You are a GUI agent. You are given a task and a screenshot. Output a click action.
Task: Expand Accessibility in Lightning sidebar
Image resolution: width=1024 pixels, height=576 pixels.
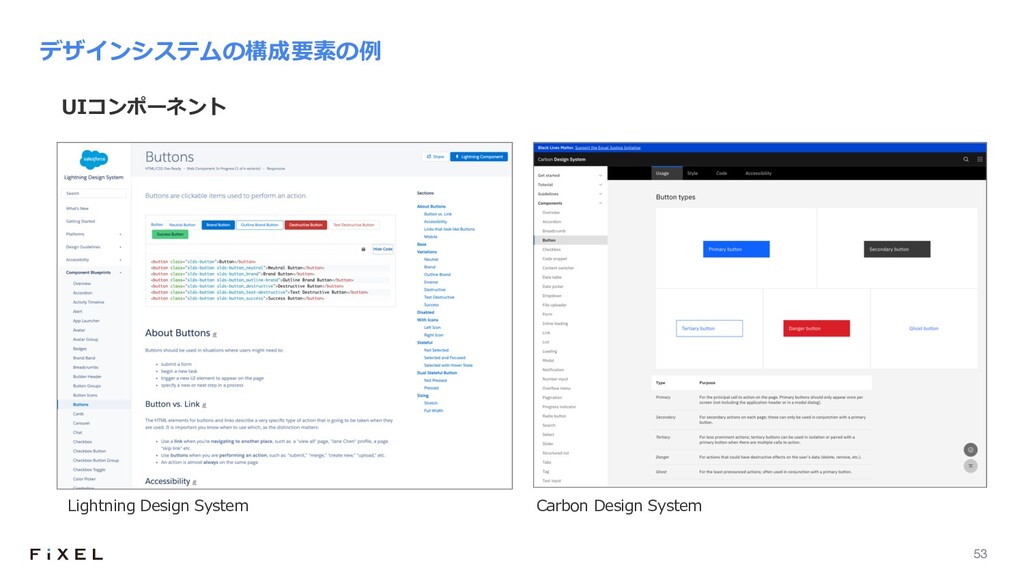120,260
